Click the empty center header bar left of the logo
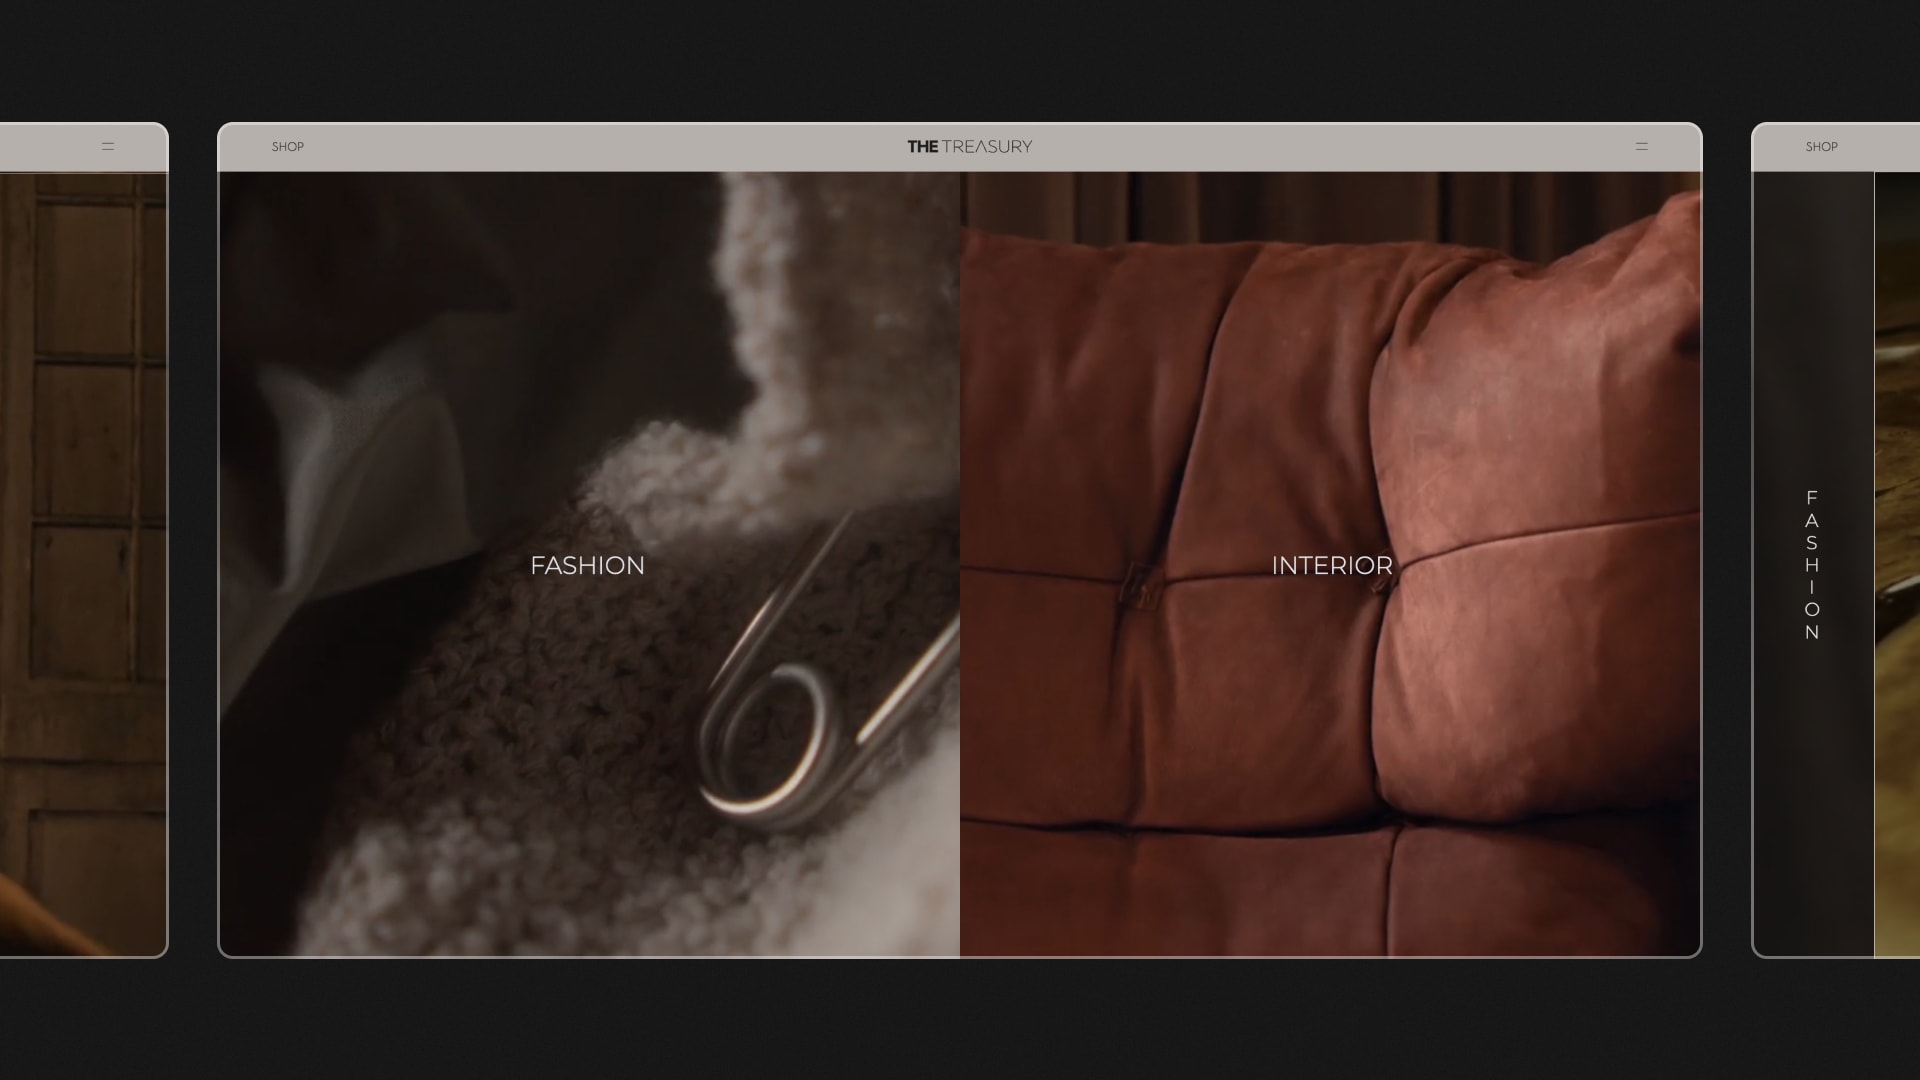 600,146
